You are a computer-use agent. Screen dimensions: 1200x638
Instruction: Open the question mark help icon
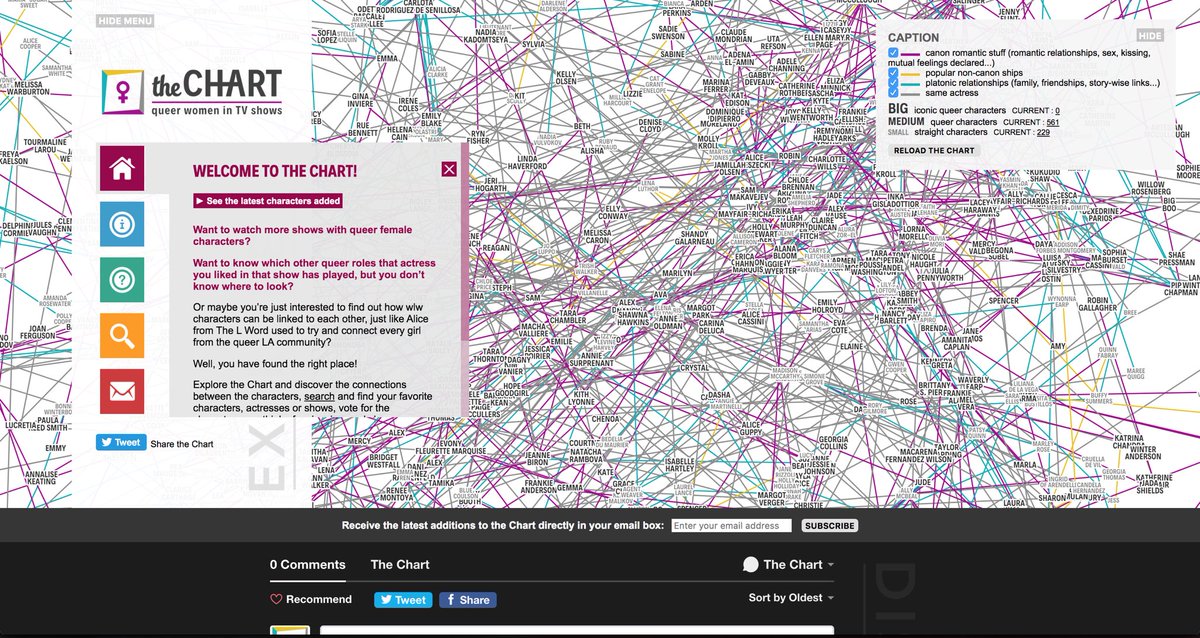point(122,280)
